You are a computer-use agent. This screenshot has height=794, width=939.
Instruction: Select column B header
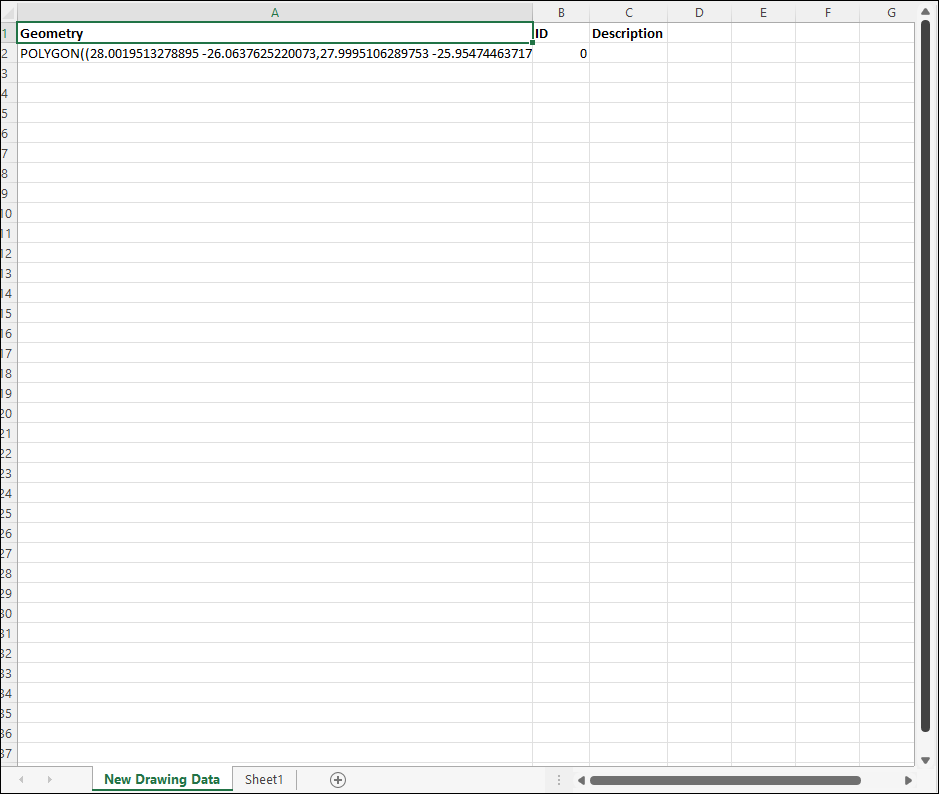coord(561,12)
